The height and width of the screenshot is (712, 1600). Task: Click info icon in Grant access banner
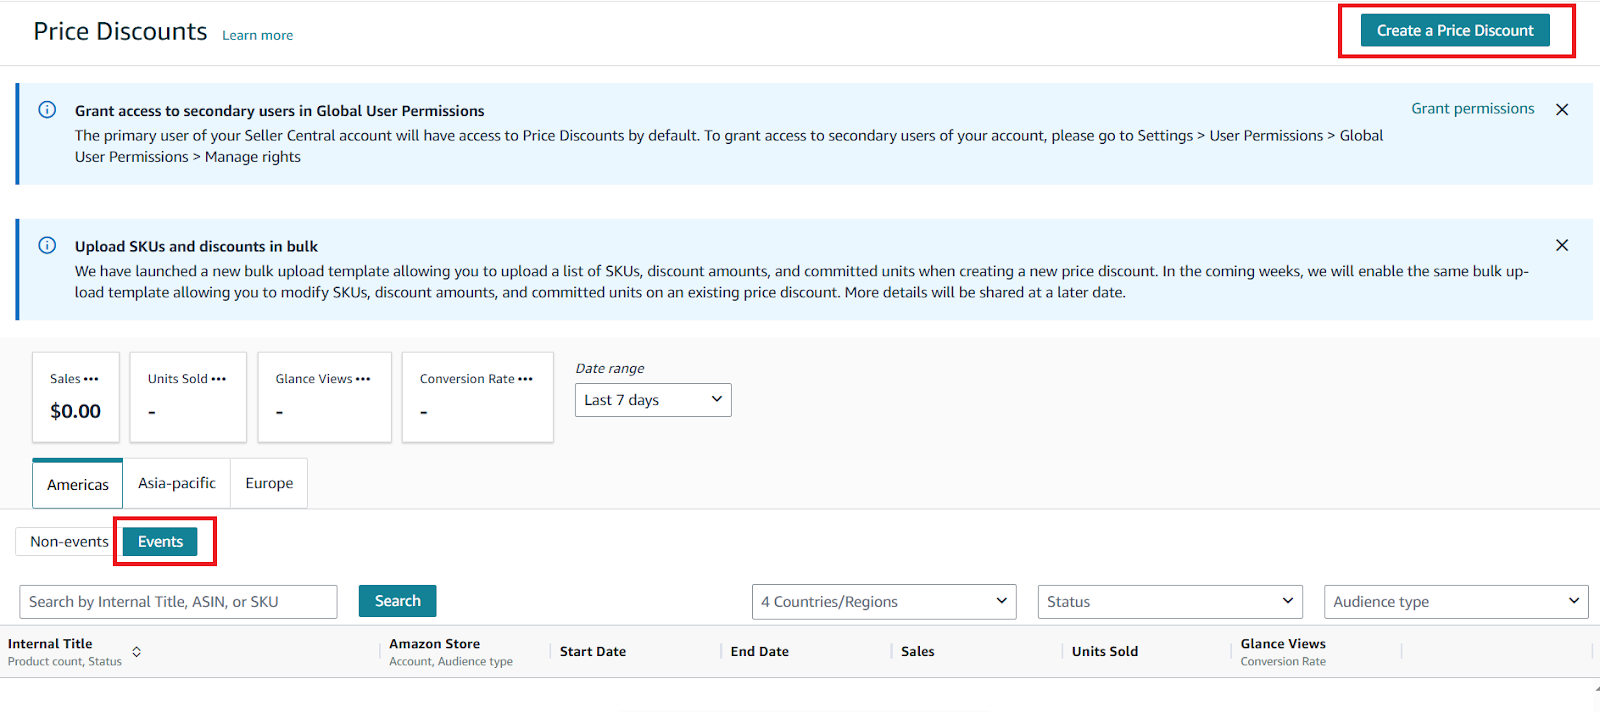[x=47, y=110]
